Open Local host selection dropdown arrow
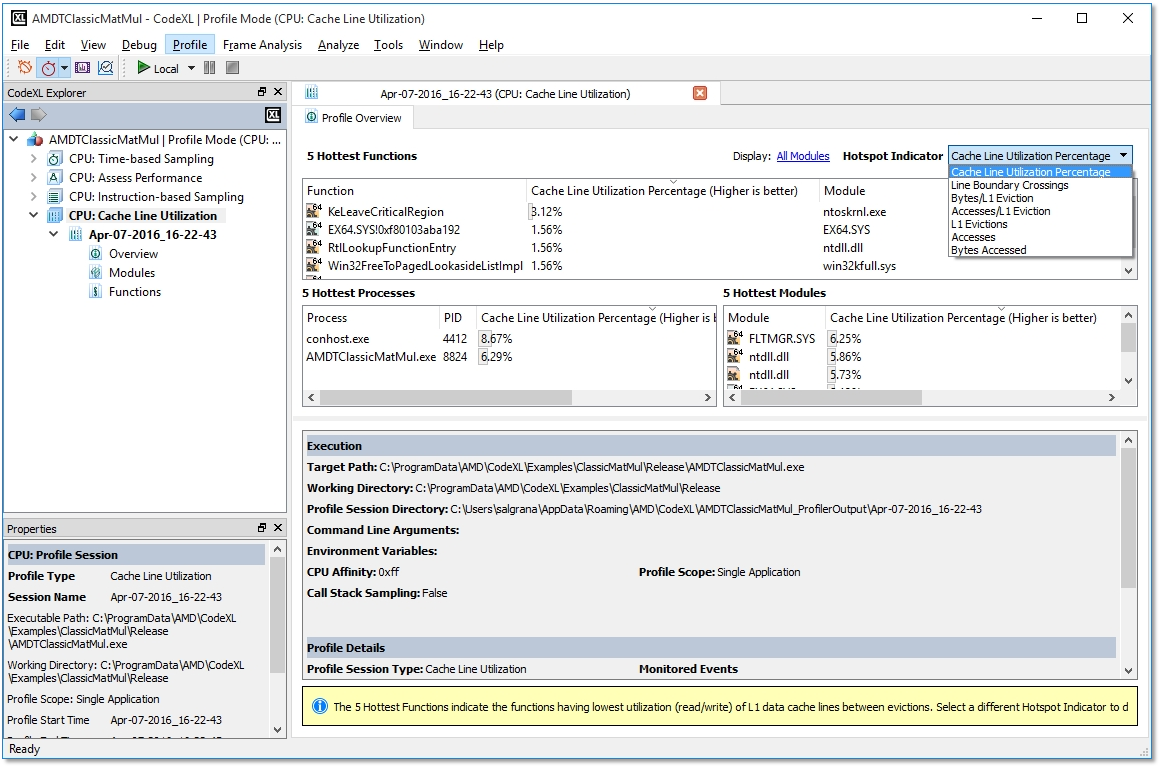Viewport: 1161px width, 768px height. (x=191, y=68)
